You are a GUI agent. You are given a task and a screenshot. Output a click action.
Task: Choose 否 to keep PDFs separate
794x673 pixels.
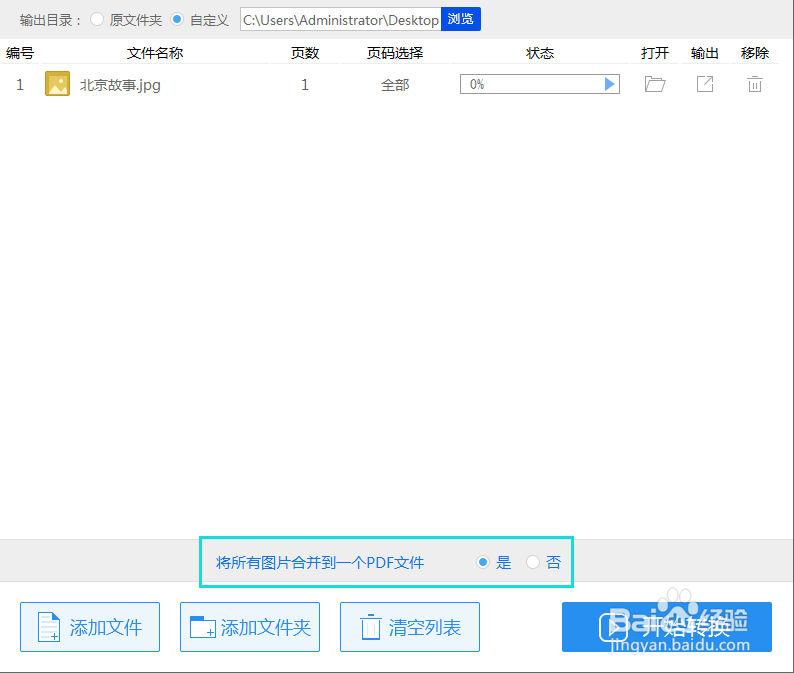pos(533,562)
